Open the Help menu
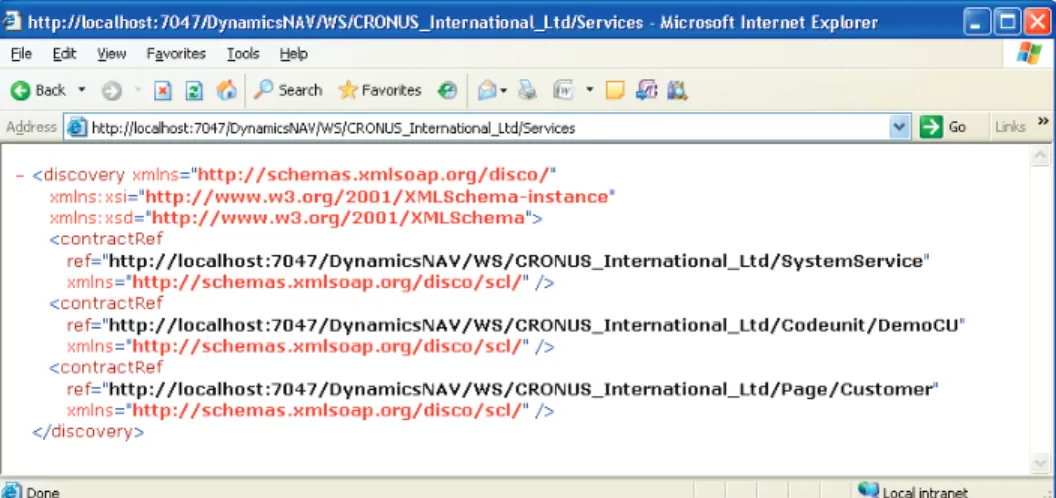 294,54
